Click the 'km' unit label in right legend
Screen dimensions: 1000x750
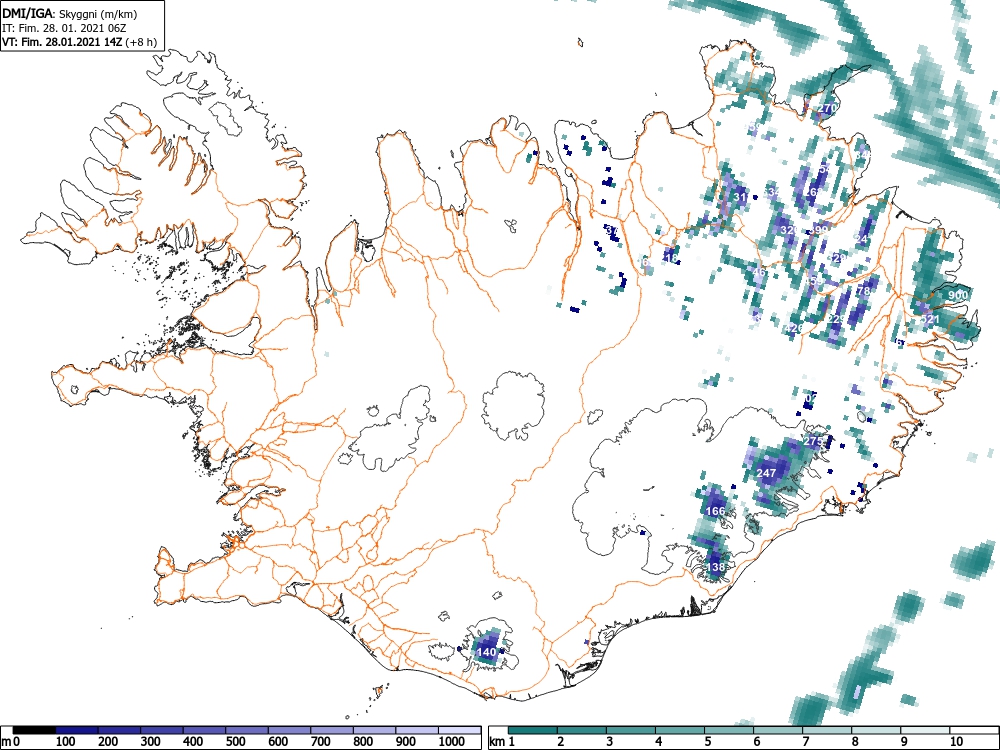tap(497, 742)
